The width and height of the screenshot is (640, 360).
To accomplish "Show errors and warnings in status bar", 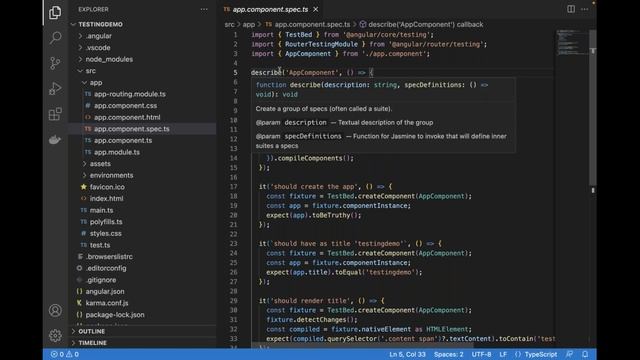I will (64, 354).
